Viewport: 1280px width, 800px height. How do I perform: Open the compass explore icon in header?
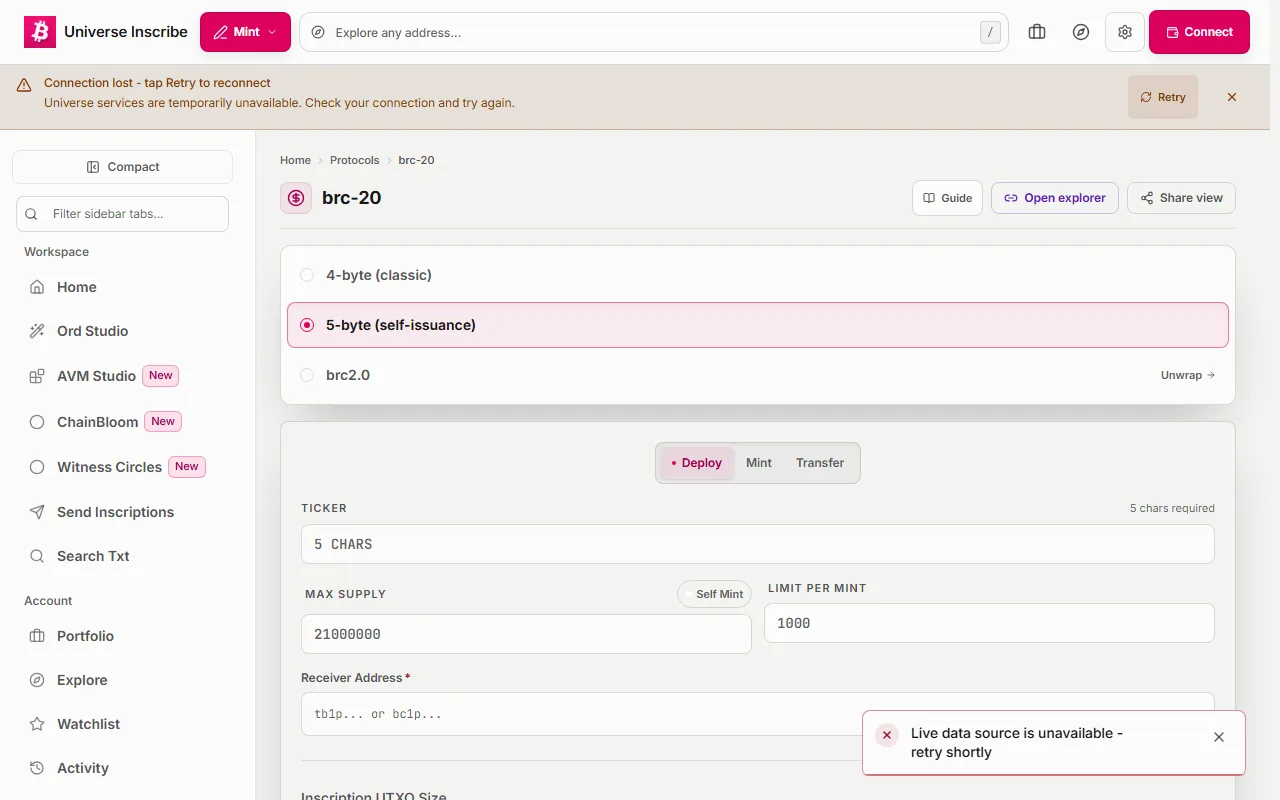(1081, 32)
